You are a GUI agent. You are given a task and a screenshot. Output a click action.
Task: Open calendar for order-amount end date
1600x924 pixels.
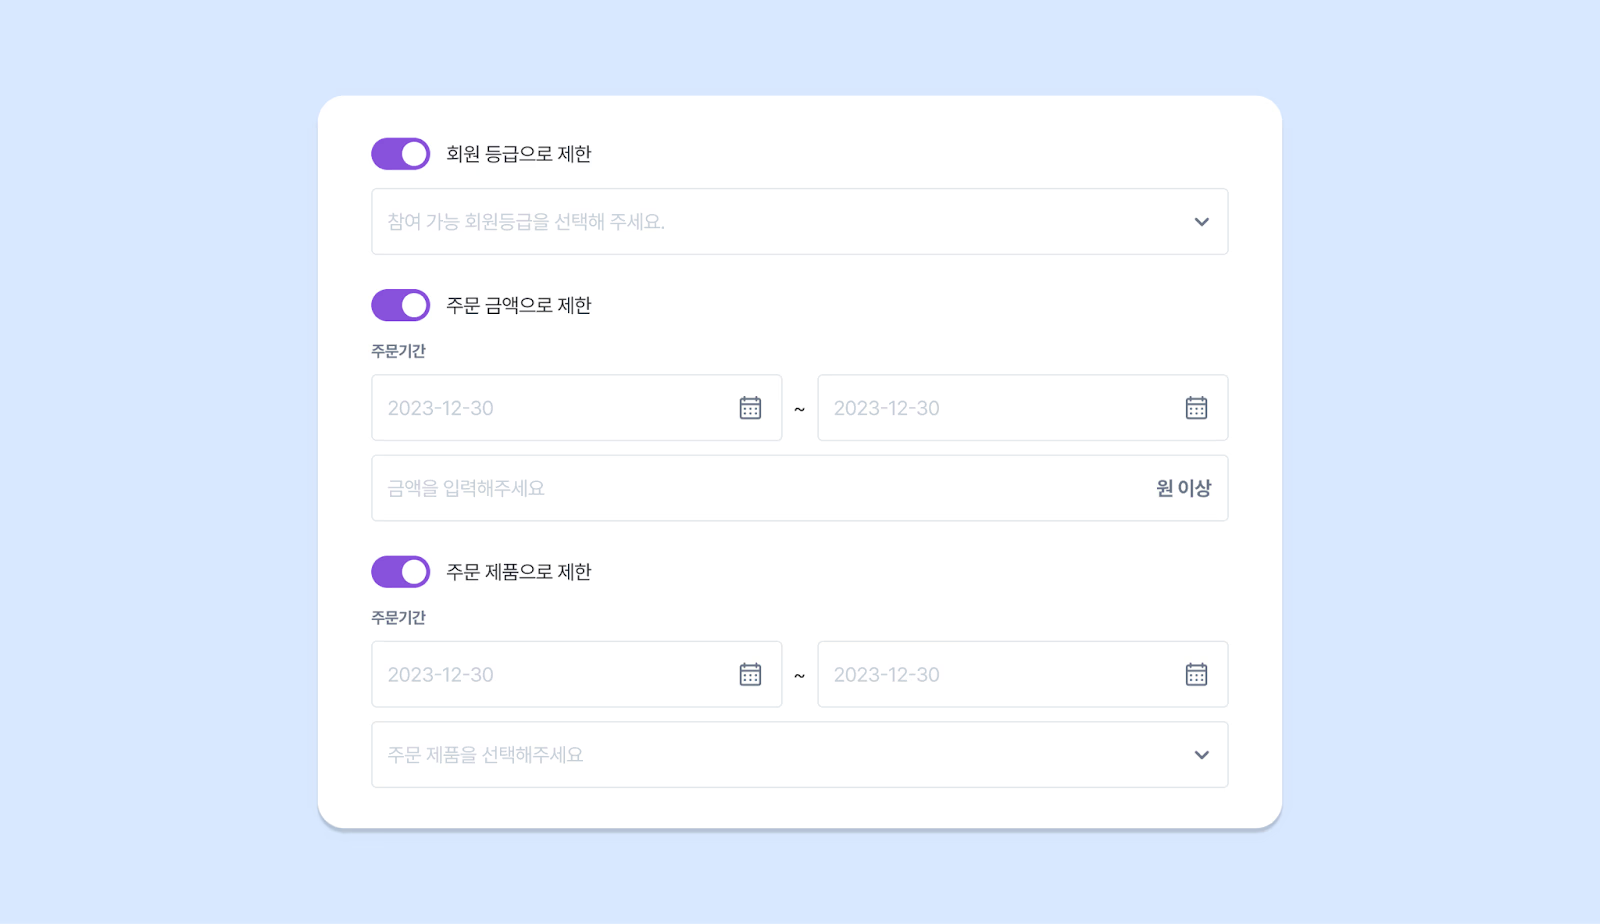pos(1196,408)
